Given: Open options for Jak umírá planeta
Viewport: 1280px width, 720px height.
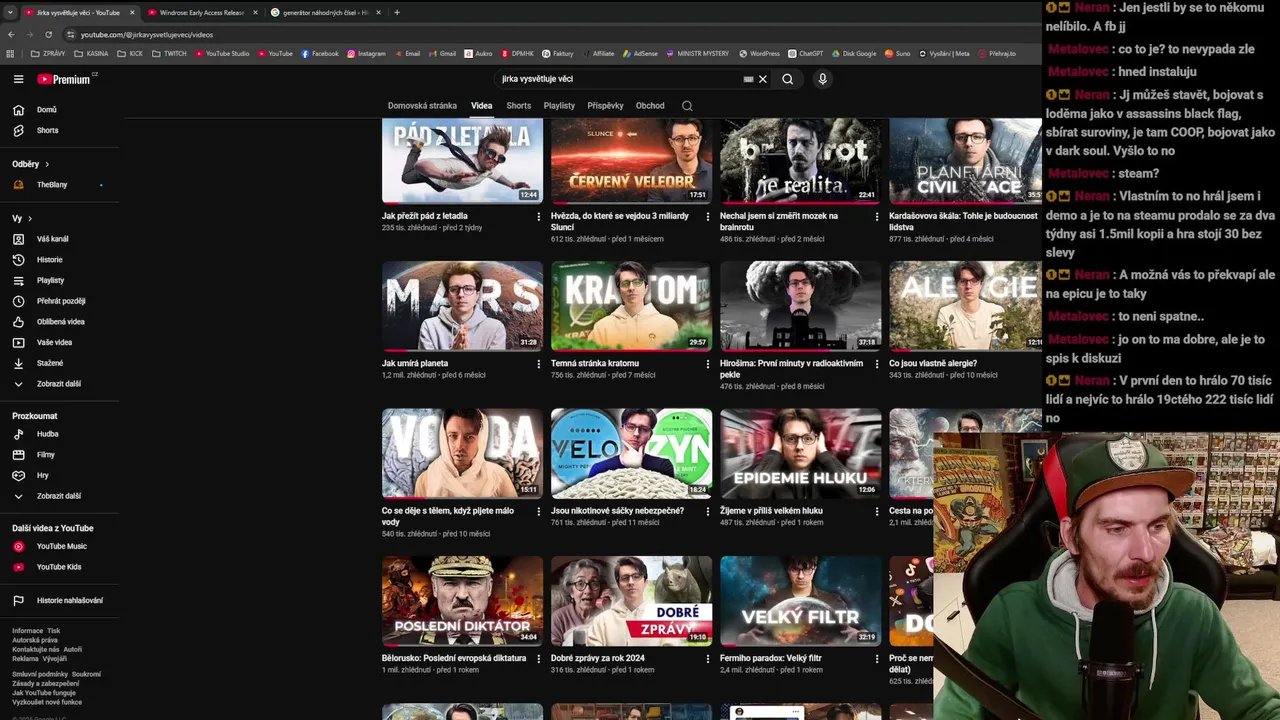Looking at the screenshot, I should 538,364.
